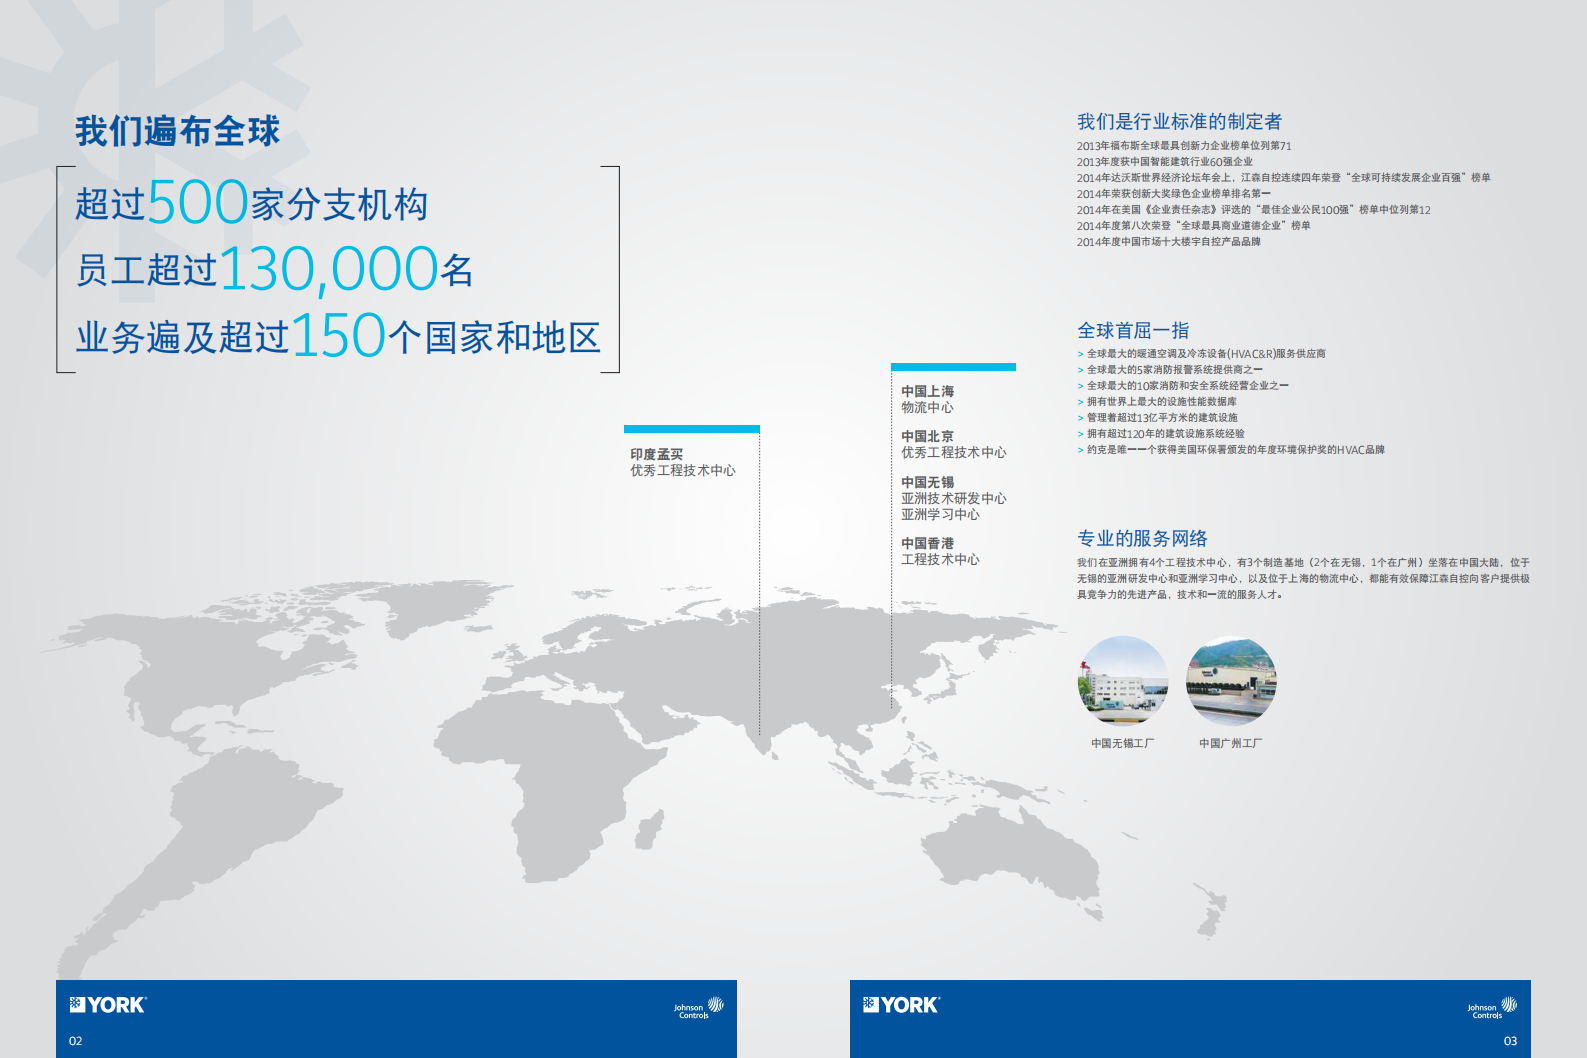The width and height of the screenshot is (1587, 1058).
Task: Select the 专业的服务网络 section heading
Action: pos(1142,539)
